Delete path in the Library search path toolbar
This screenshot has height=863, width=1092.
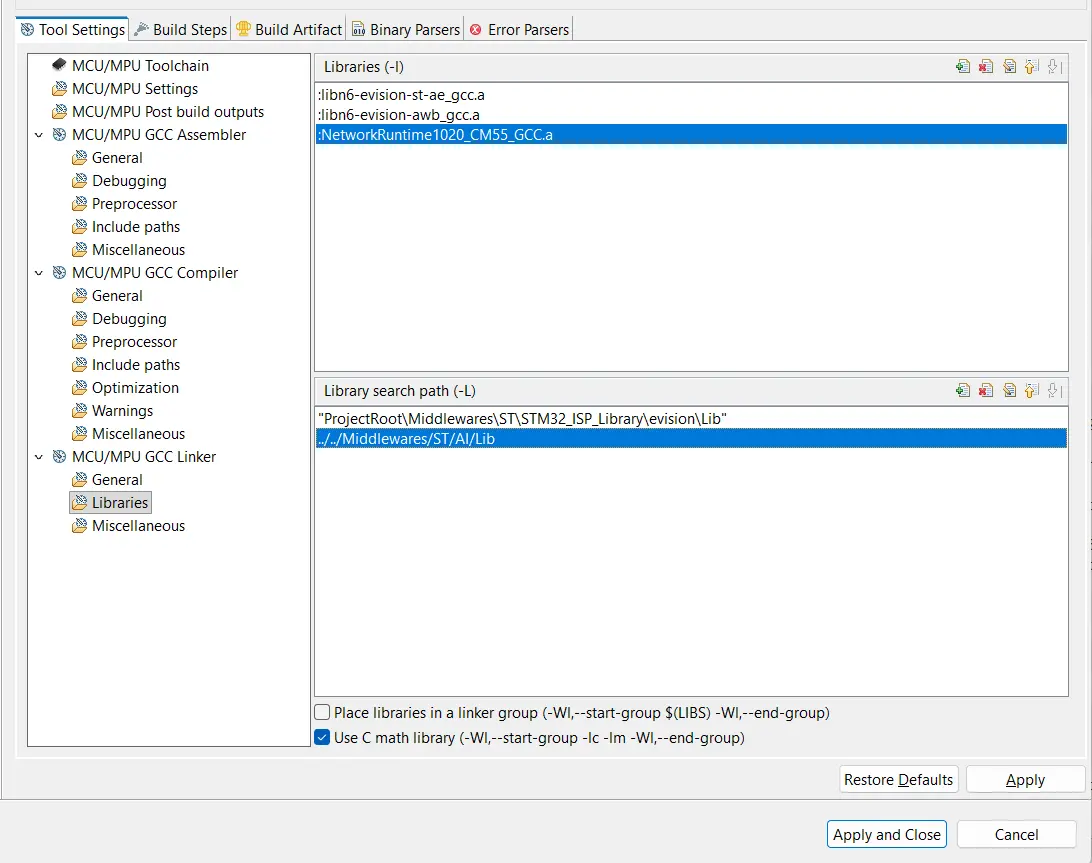pos(986,391)
